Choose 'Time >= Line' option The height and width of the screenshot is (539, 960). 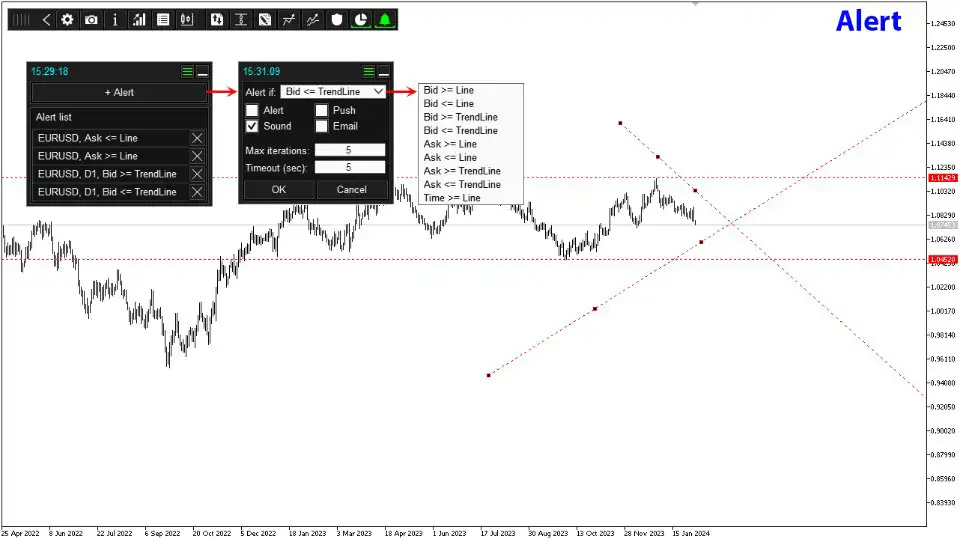click(x=452, y=198)
